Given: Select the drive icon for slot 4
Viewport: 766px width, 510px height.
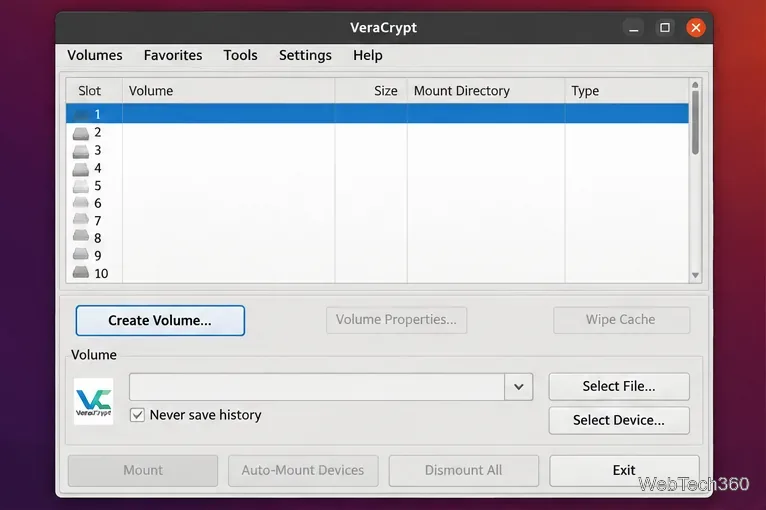Looking at the screenshot, I should (x=81, y=169).
